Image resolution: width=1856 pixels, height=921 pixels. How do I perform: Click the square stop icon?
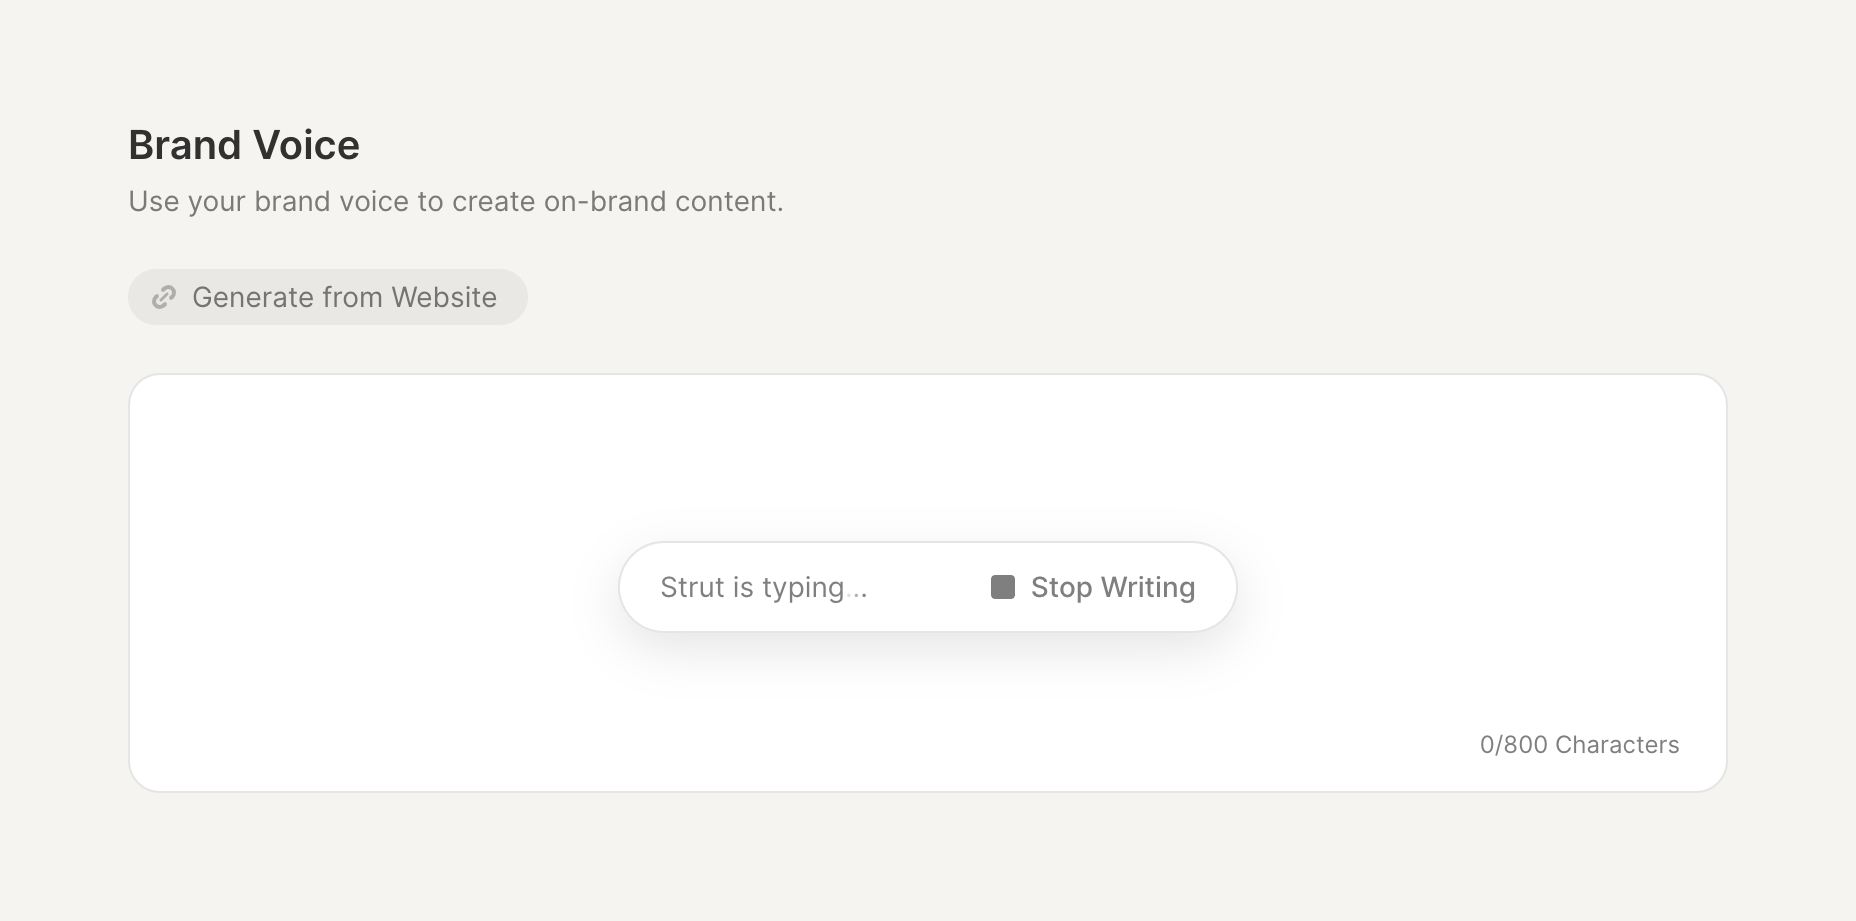(1002, 587)
